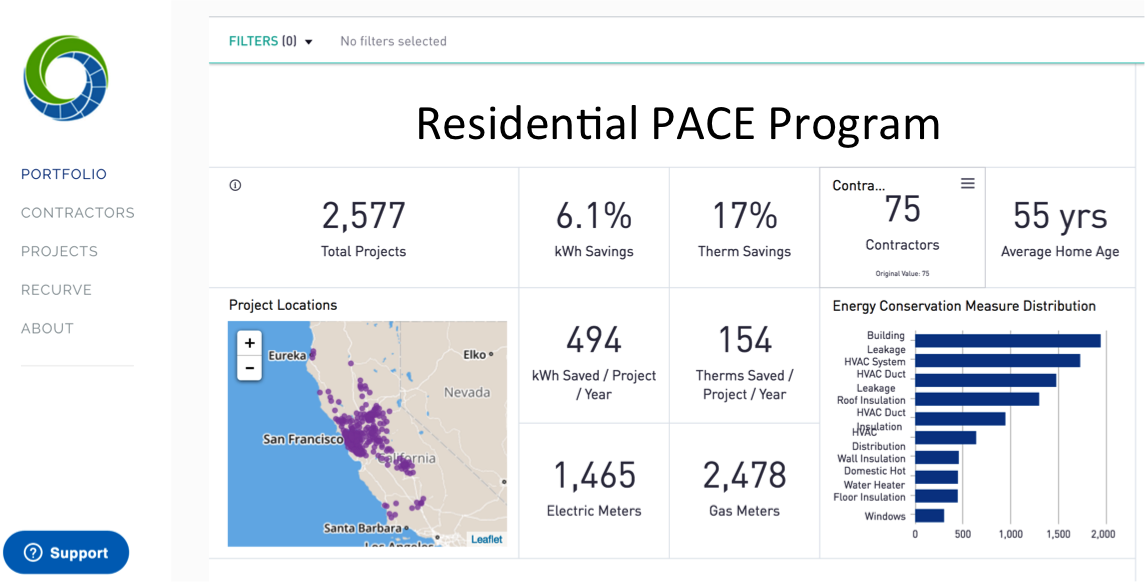Viewport: 1145px width, 582px height.
Task: Follow the Leaflet attribution link
Action: (487, 539)
